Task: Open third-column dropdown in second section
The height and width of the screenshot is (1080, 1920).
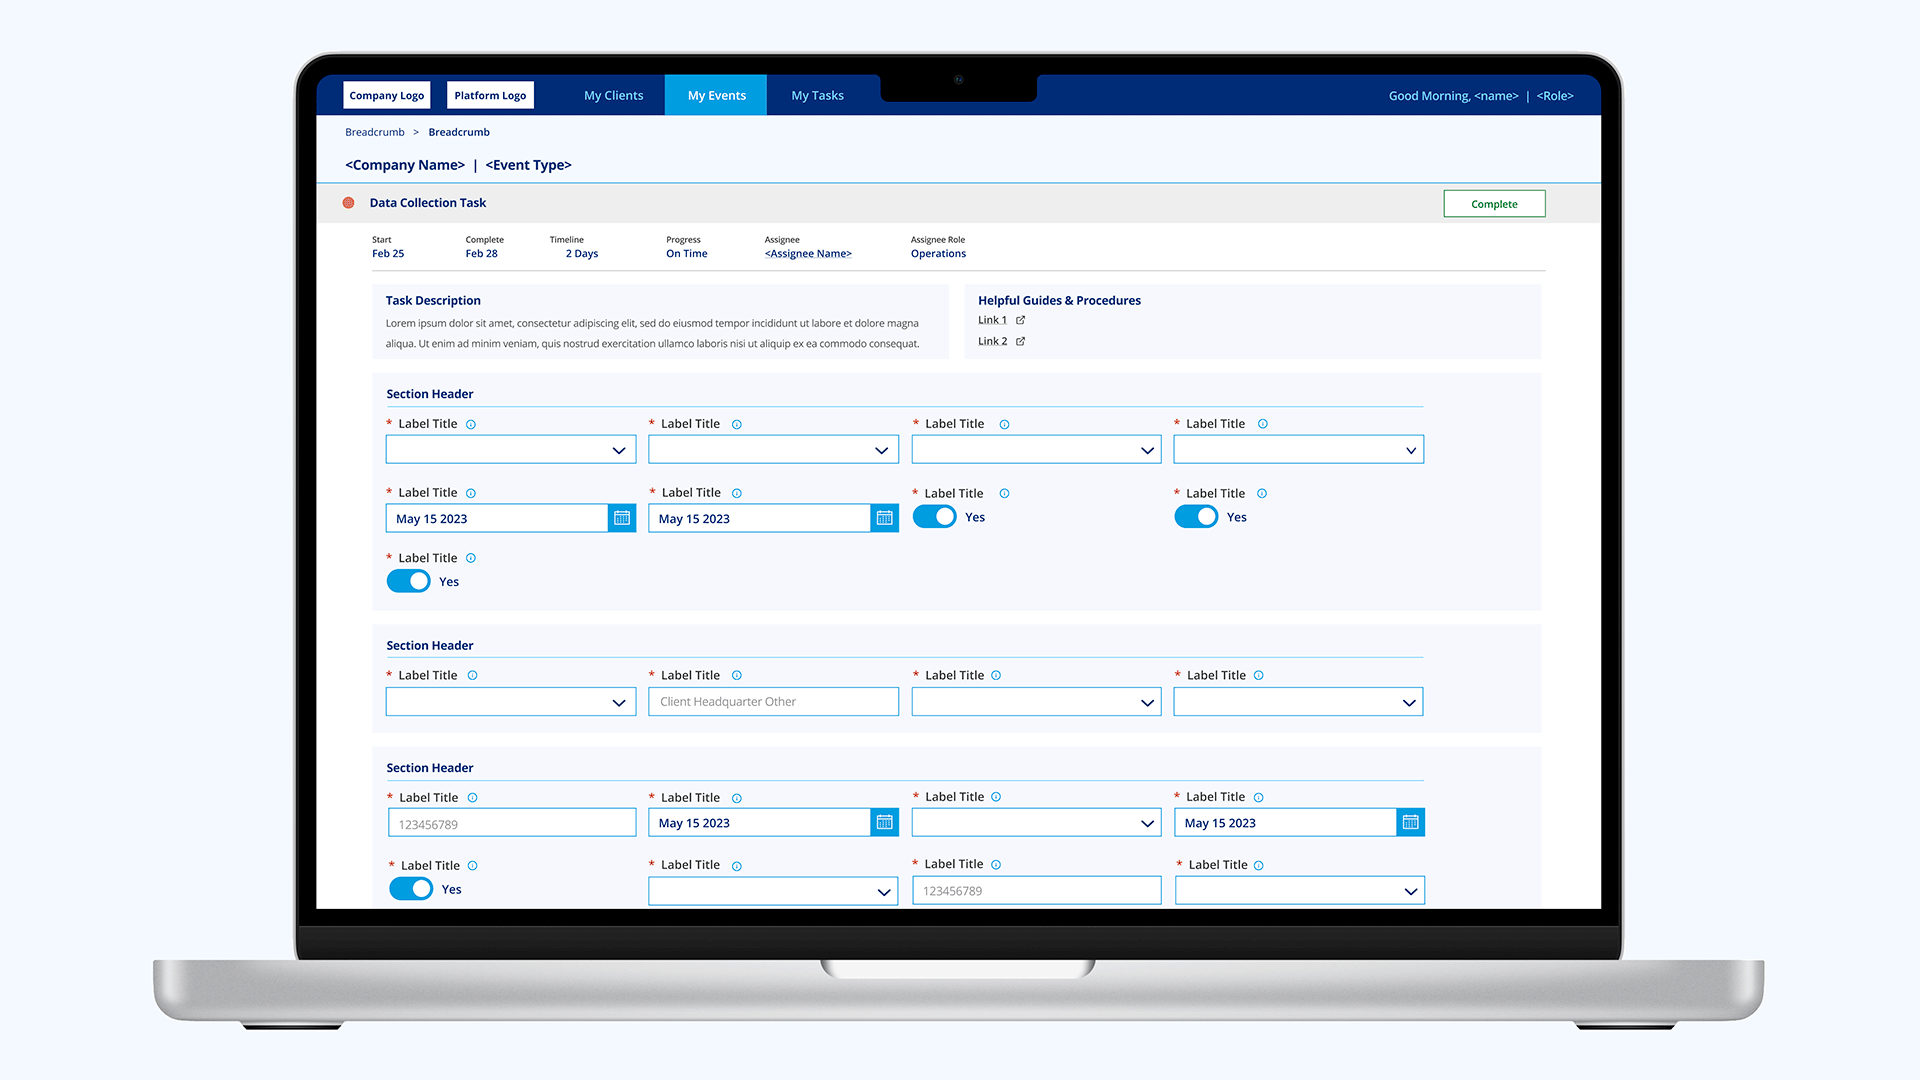Action: 1036,702
